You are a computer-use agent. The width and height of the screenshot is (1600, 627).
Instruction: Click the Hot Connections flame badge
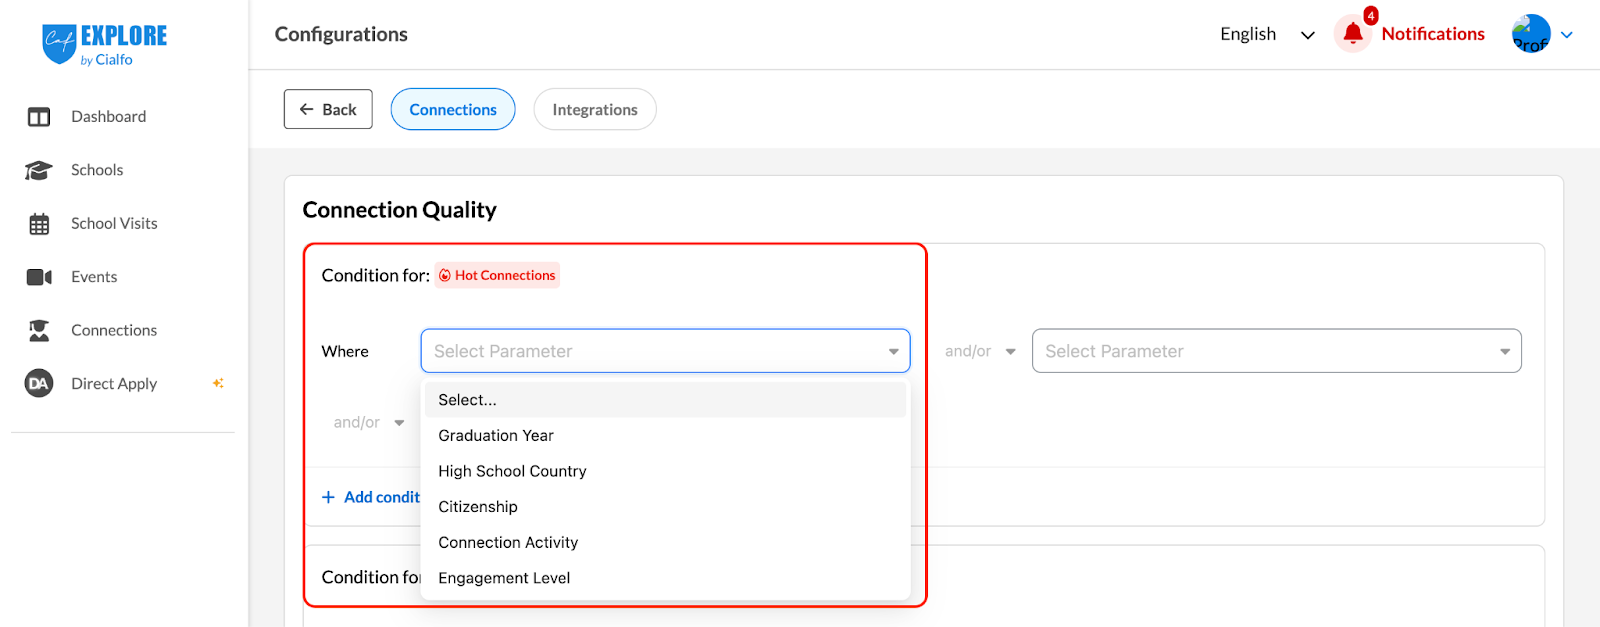497,275
